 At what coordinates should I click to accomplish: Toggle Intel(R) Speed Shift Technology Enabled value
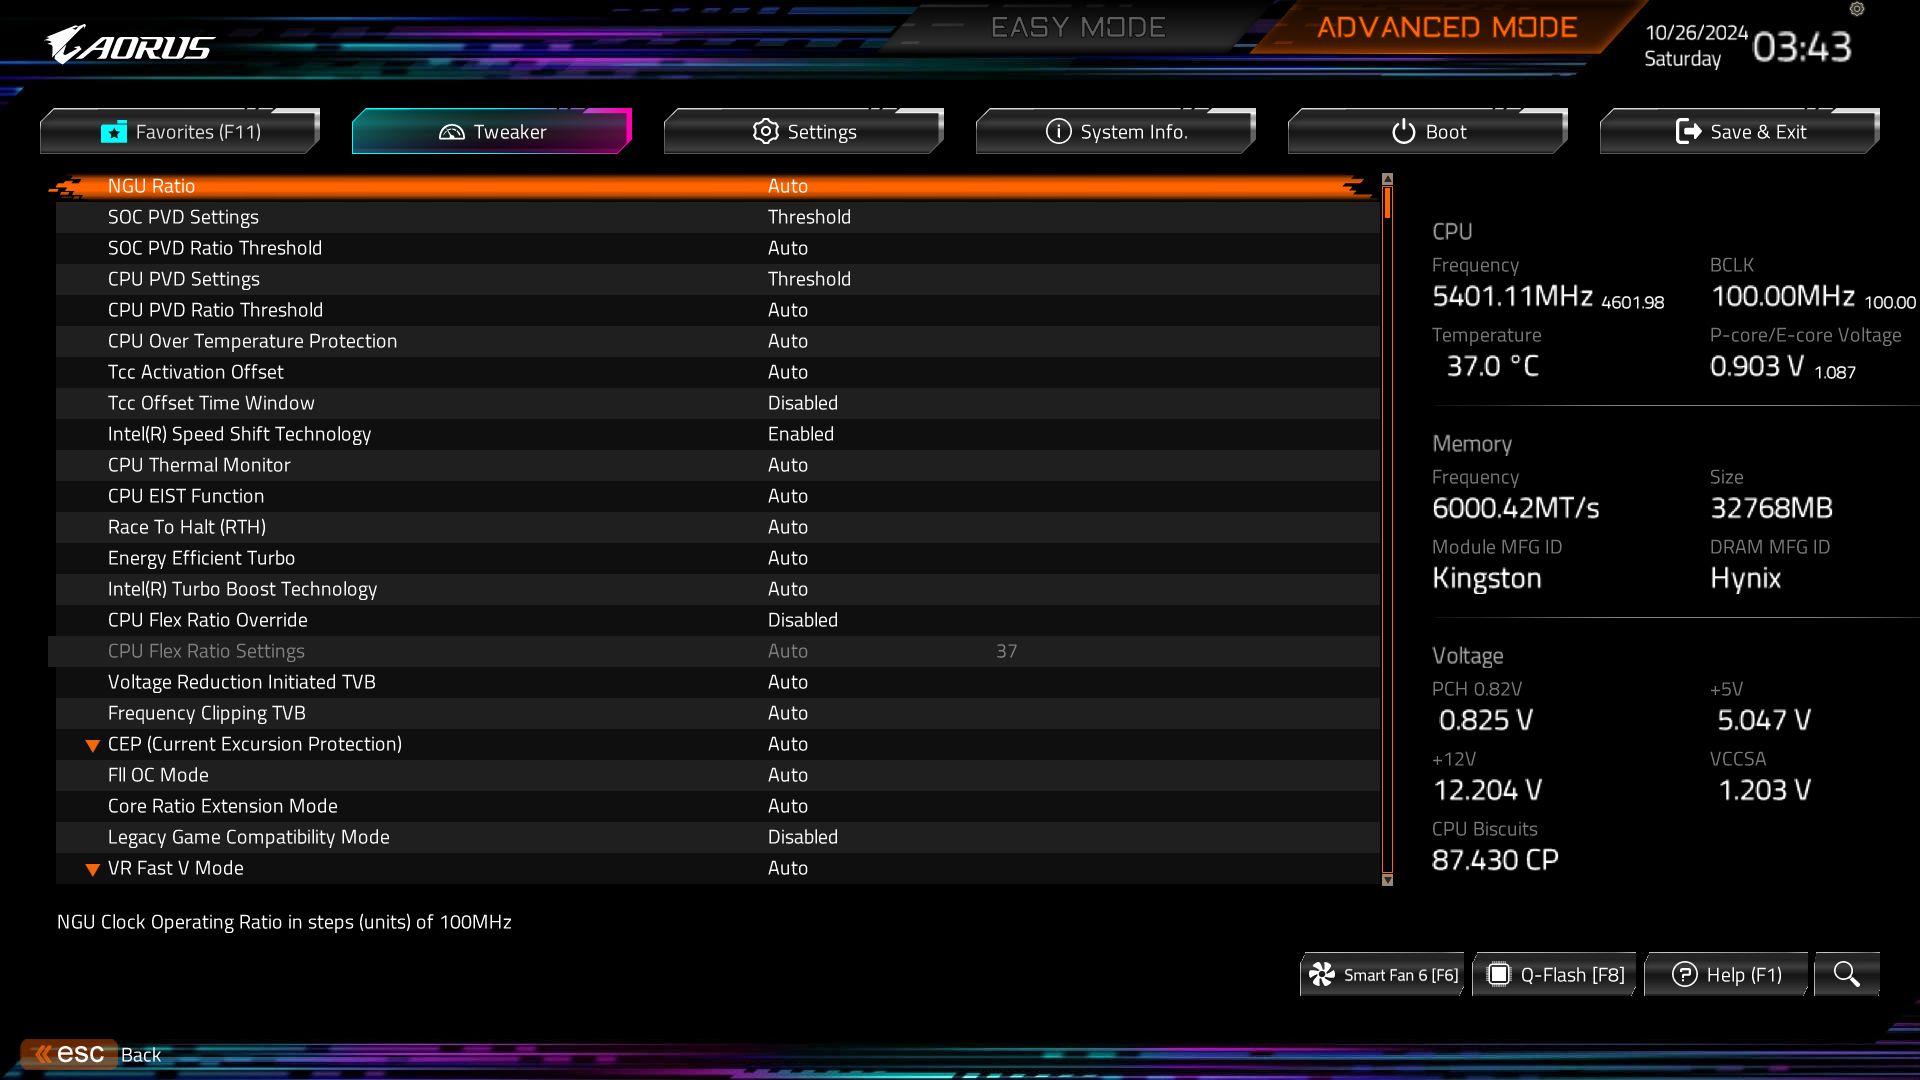(x=801, y=434)
